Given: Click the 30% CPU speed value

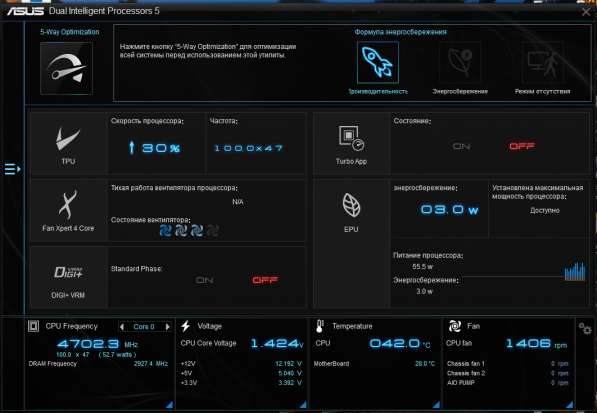Looking at the screenshot, I should 155,148.
